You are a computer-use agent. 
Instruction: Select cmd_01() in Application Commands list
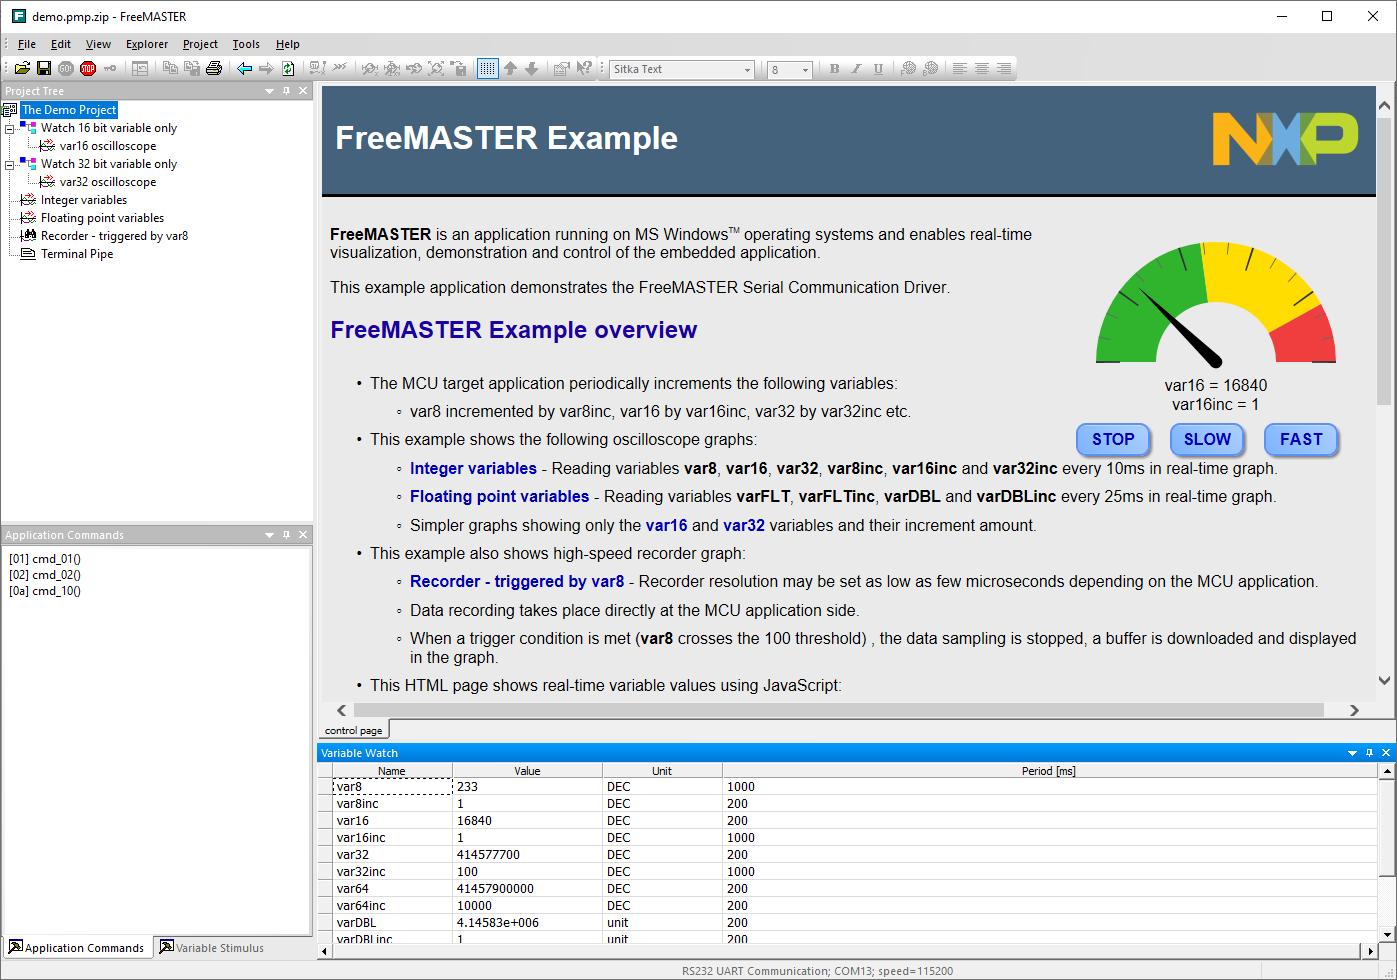45,559
